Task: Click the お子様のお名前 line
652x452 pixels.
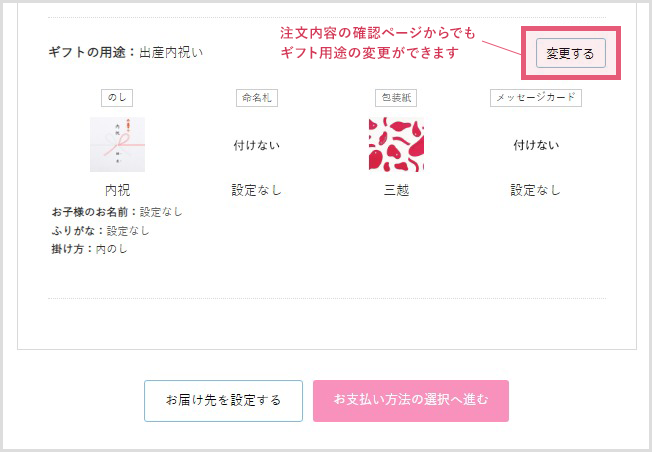Action: coord(115,212)
